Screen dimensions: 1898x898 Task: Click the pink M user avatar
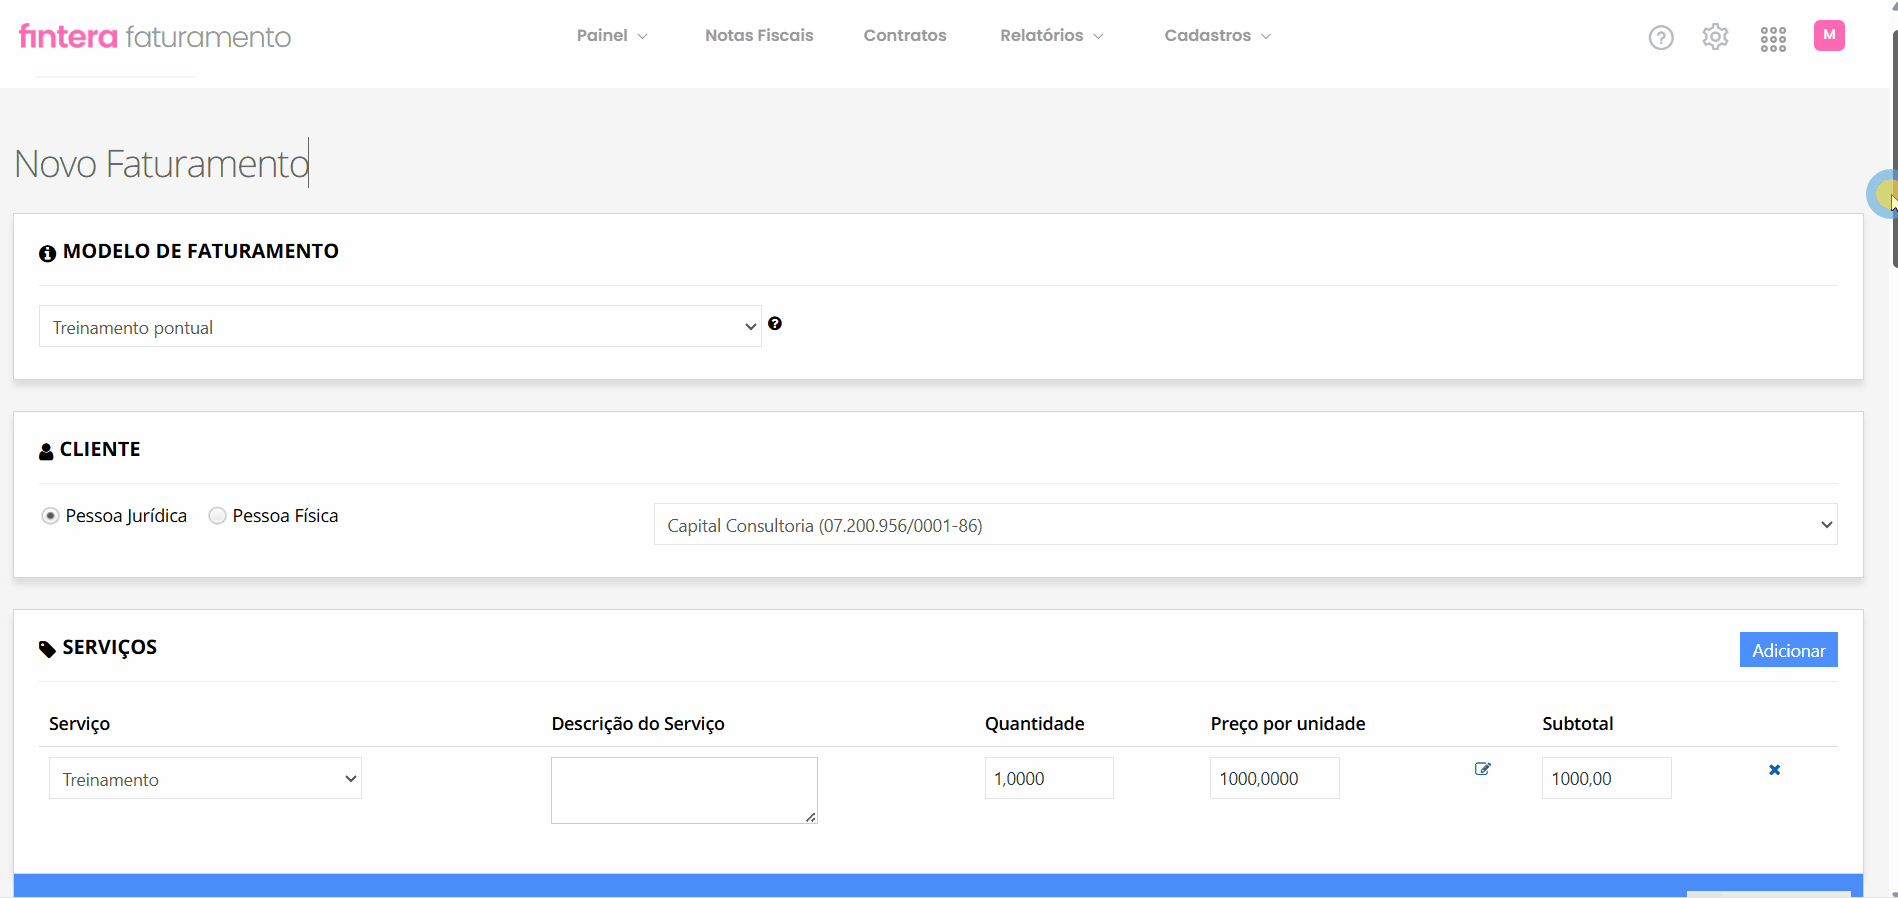click(1829, 36)
